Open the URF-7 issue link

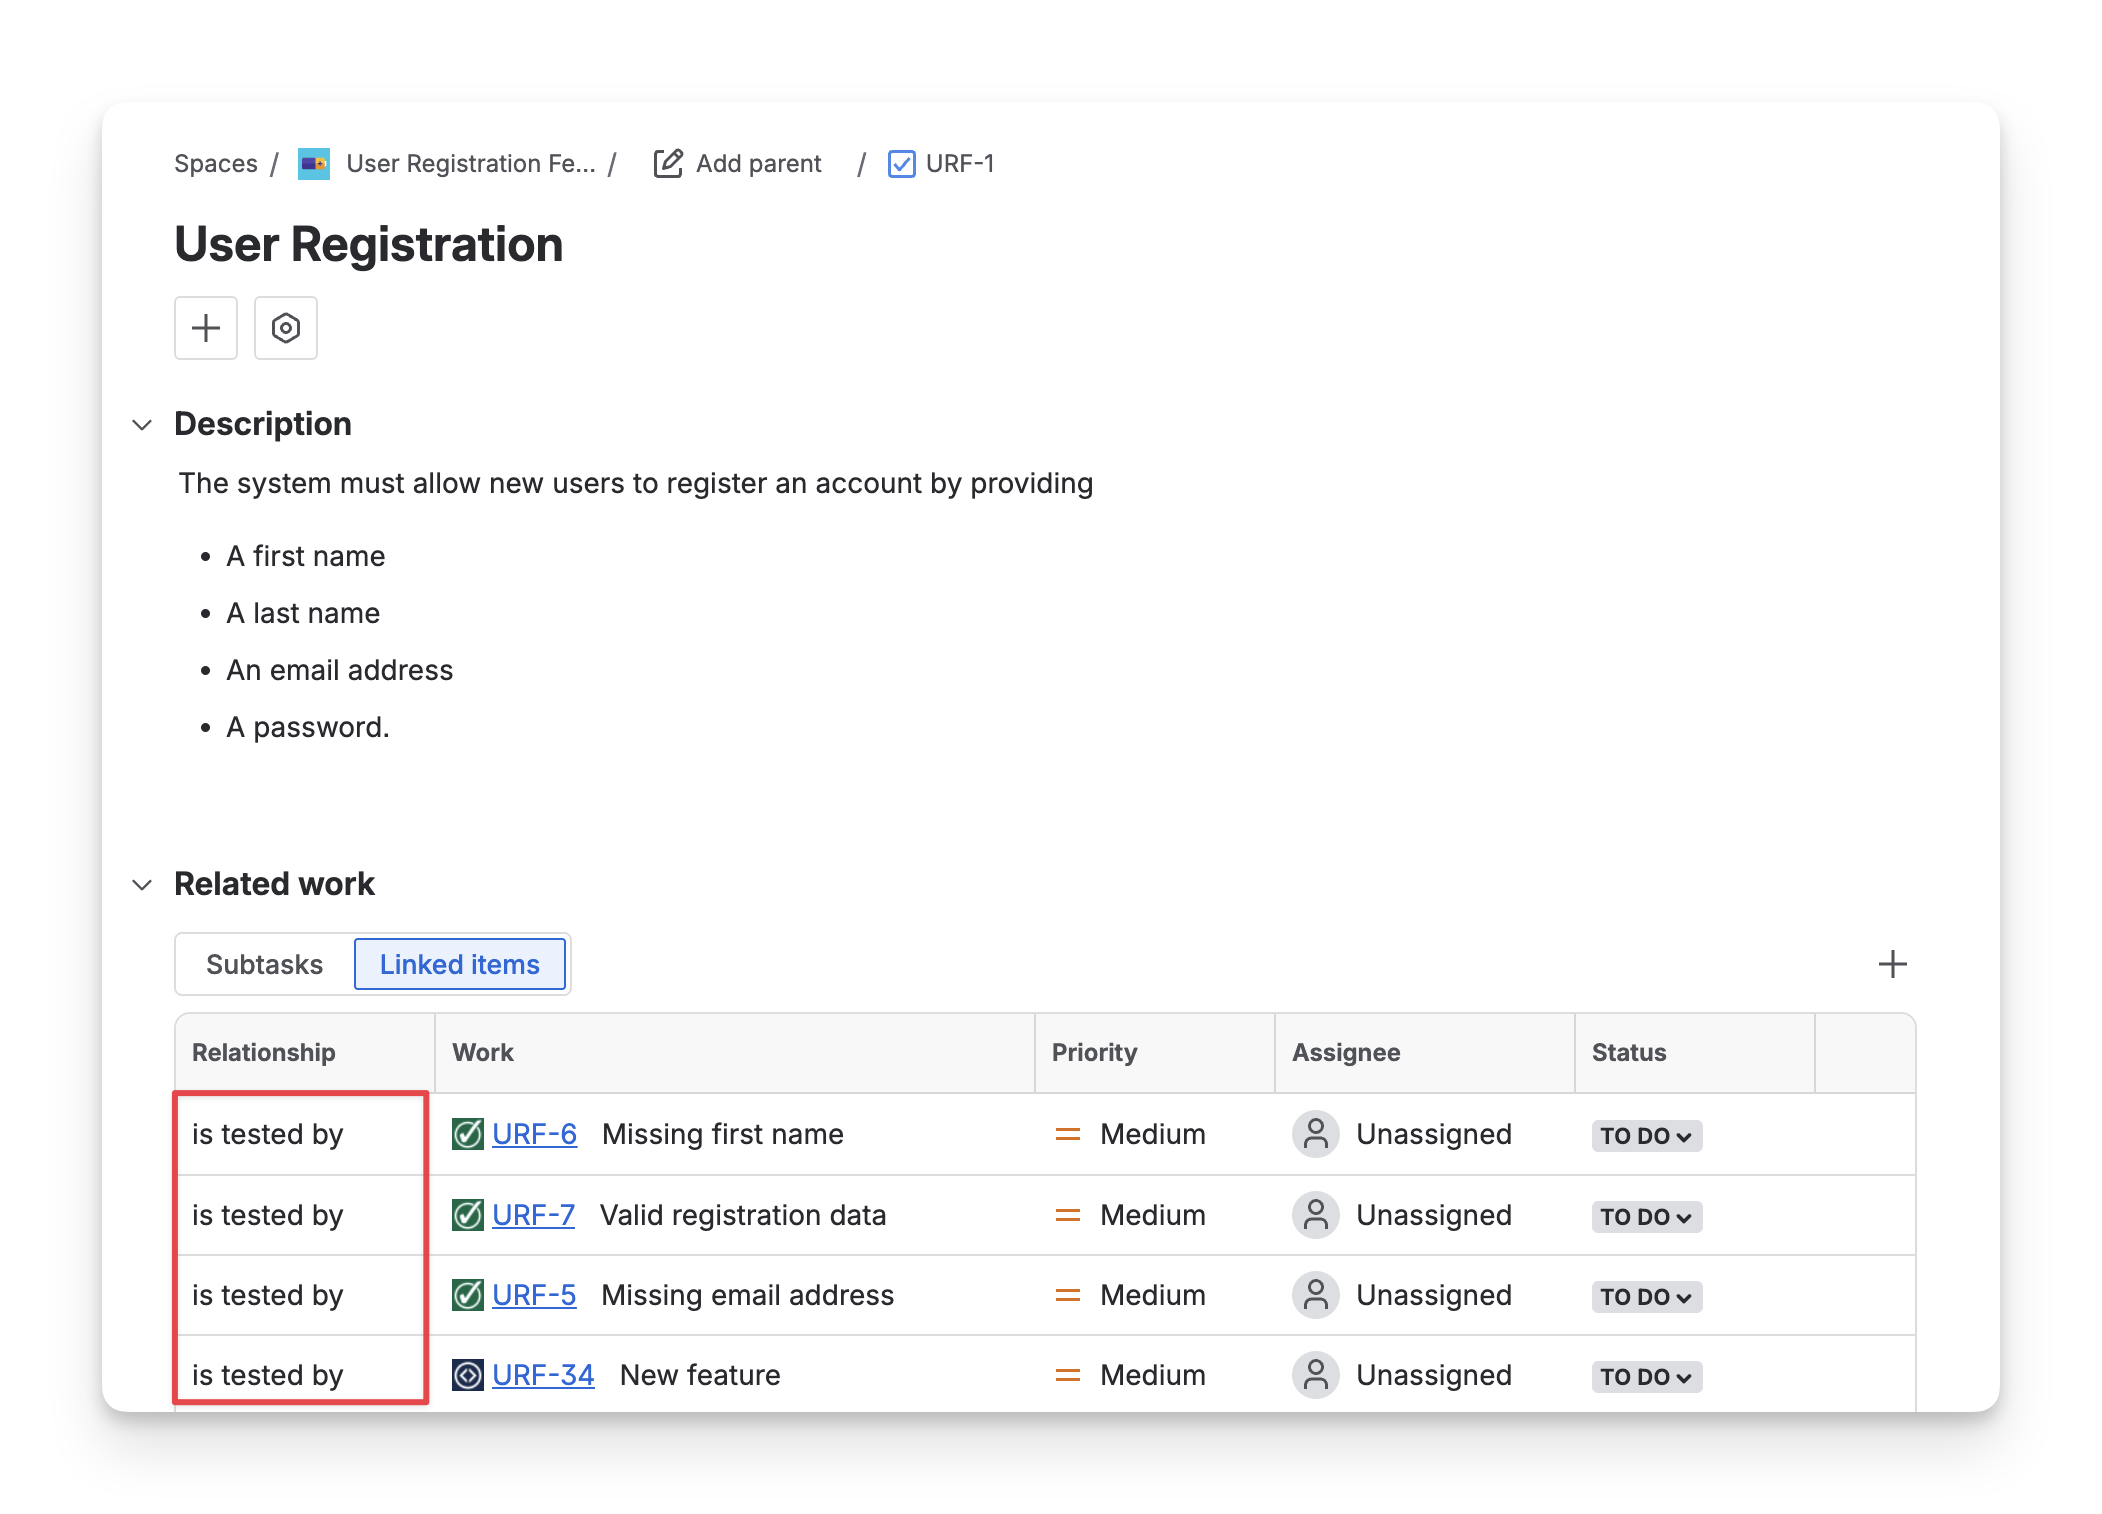pyautogui.click(x=533, y=1215)
